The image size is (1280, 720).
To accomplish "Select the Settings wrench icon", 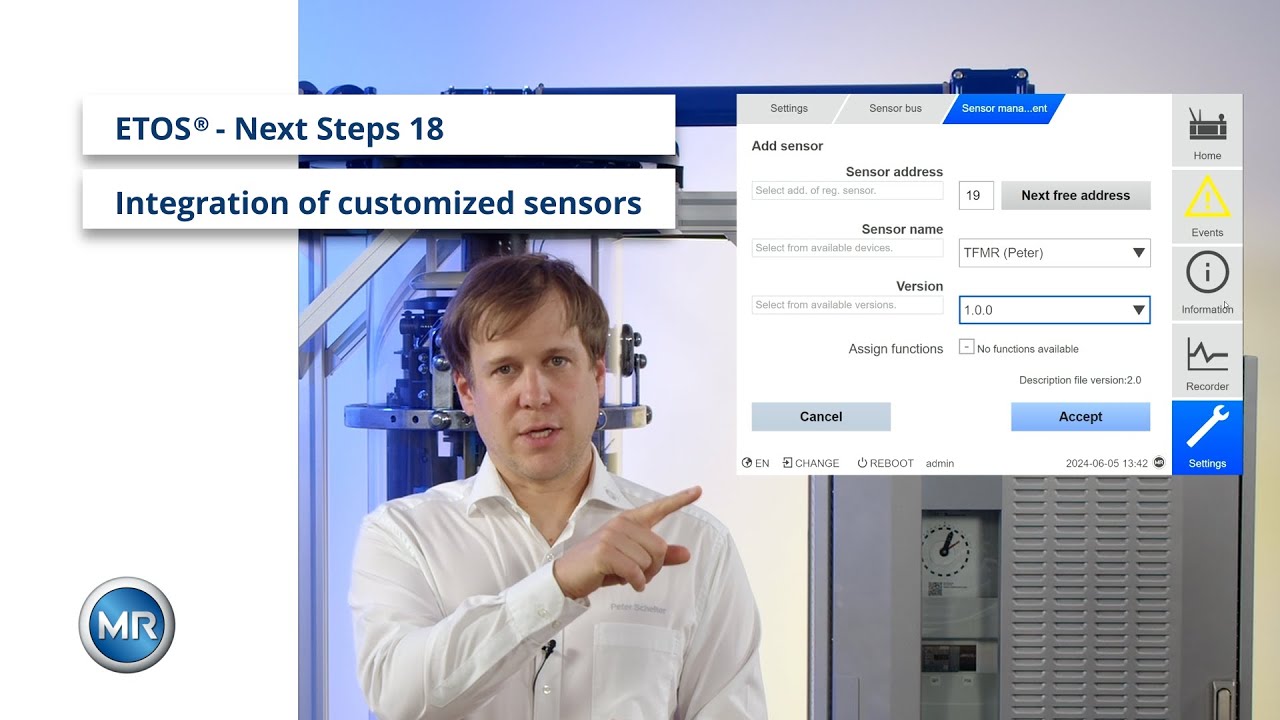I will click(x=1207, y=438).
